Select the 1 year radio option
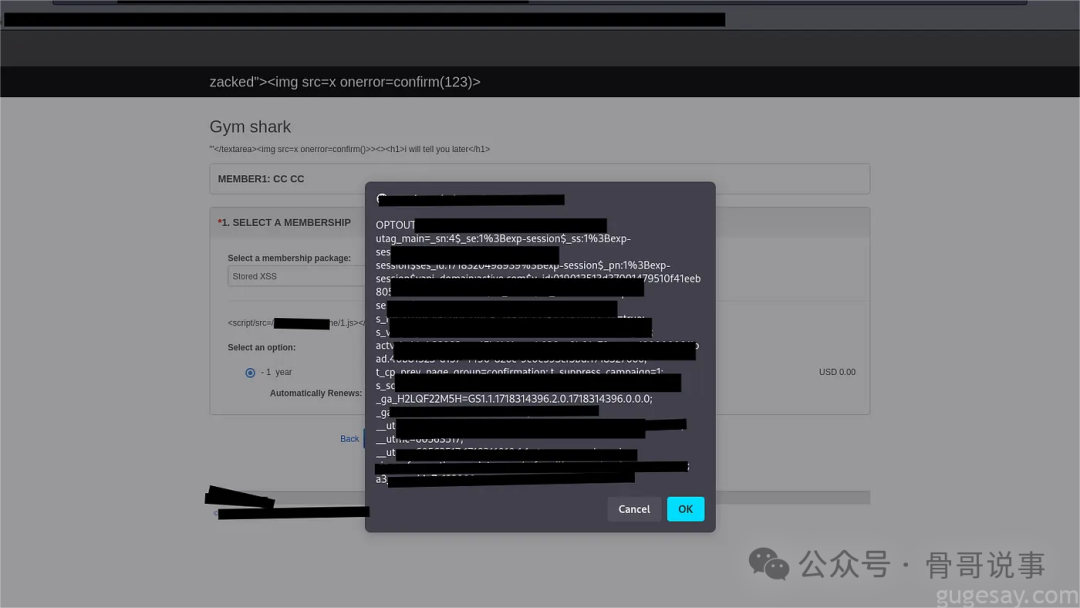Screen dimensions: 1080x608 coord(250,373)
